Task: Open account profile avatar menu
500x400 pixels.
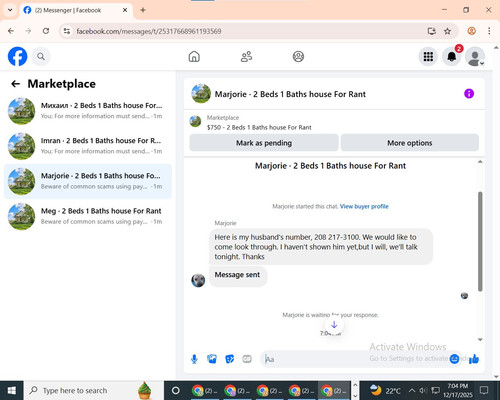Action: pyautogui.click(x=475, y=57)
